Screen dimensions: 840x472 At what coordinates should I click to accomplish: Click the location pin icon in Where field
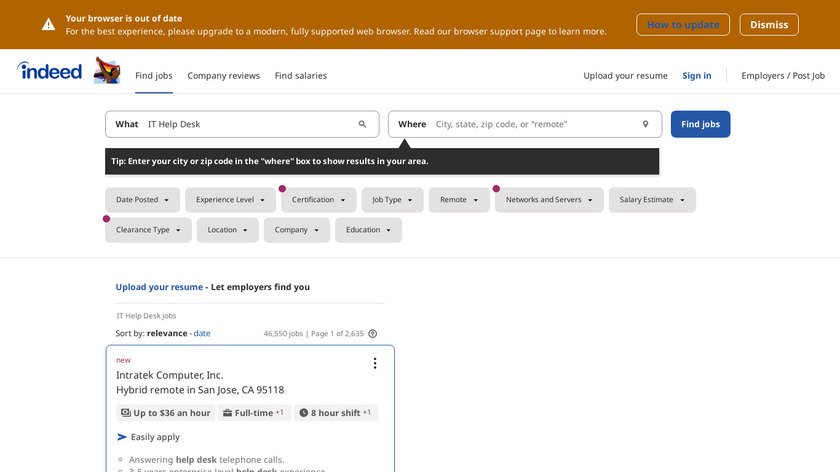646,124
